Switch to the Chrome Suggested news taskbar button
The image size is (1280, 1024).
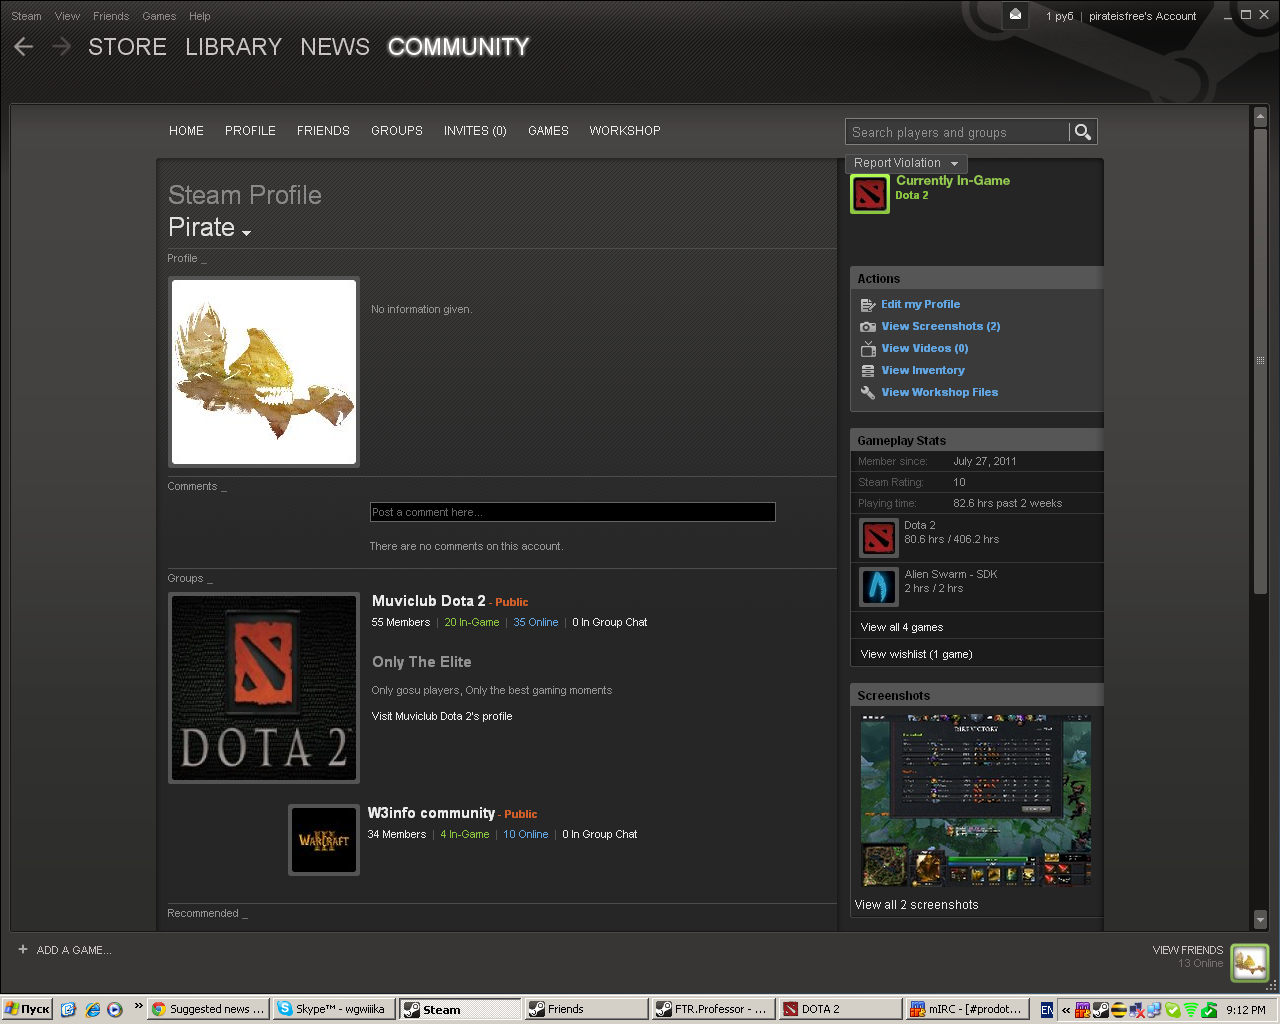[209, 1009]
